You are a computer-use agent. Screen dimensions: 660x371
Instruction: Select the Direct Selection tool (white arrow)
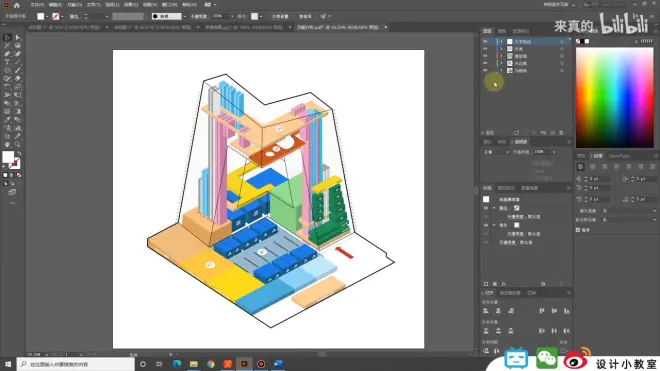click(18, 37)
